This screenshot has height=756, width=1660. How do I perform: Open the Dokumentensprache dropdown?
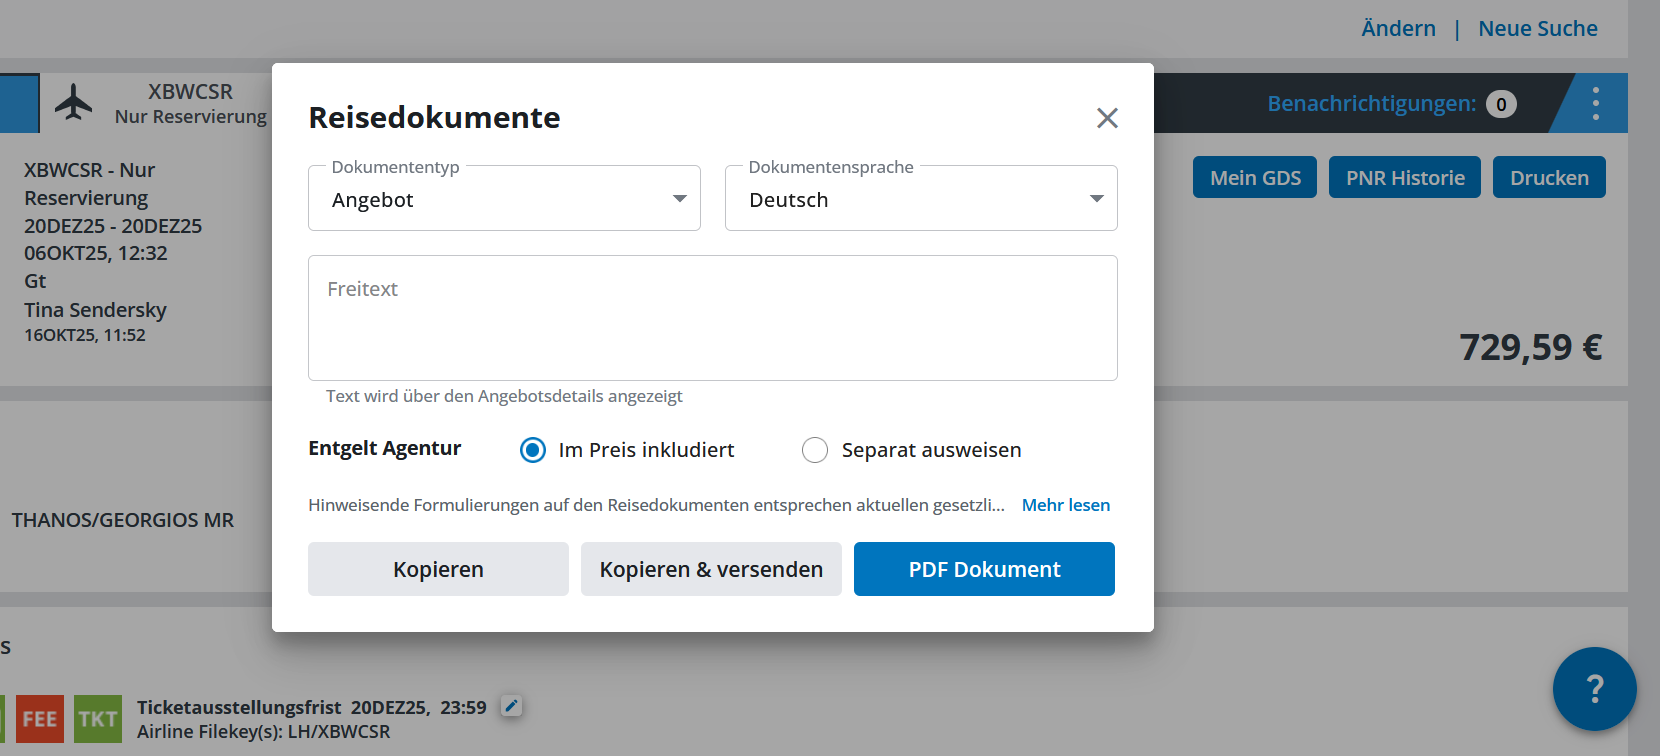(x=920, y=199)
